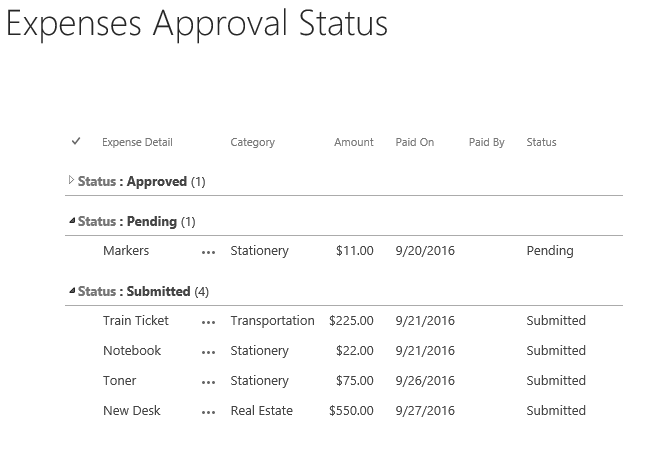Click the Status column header
The image size is (653, 455).
(541, 142)
